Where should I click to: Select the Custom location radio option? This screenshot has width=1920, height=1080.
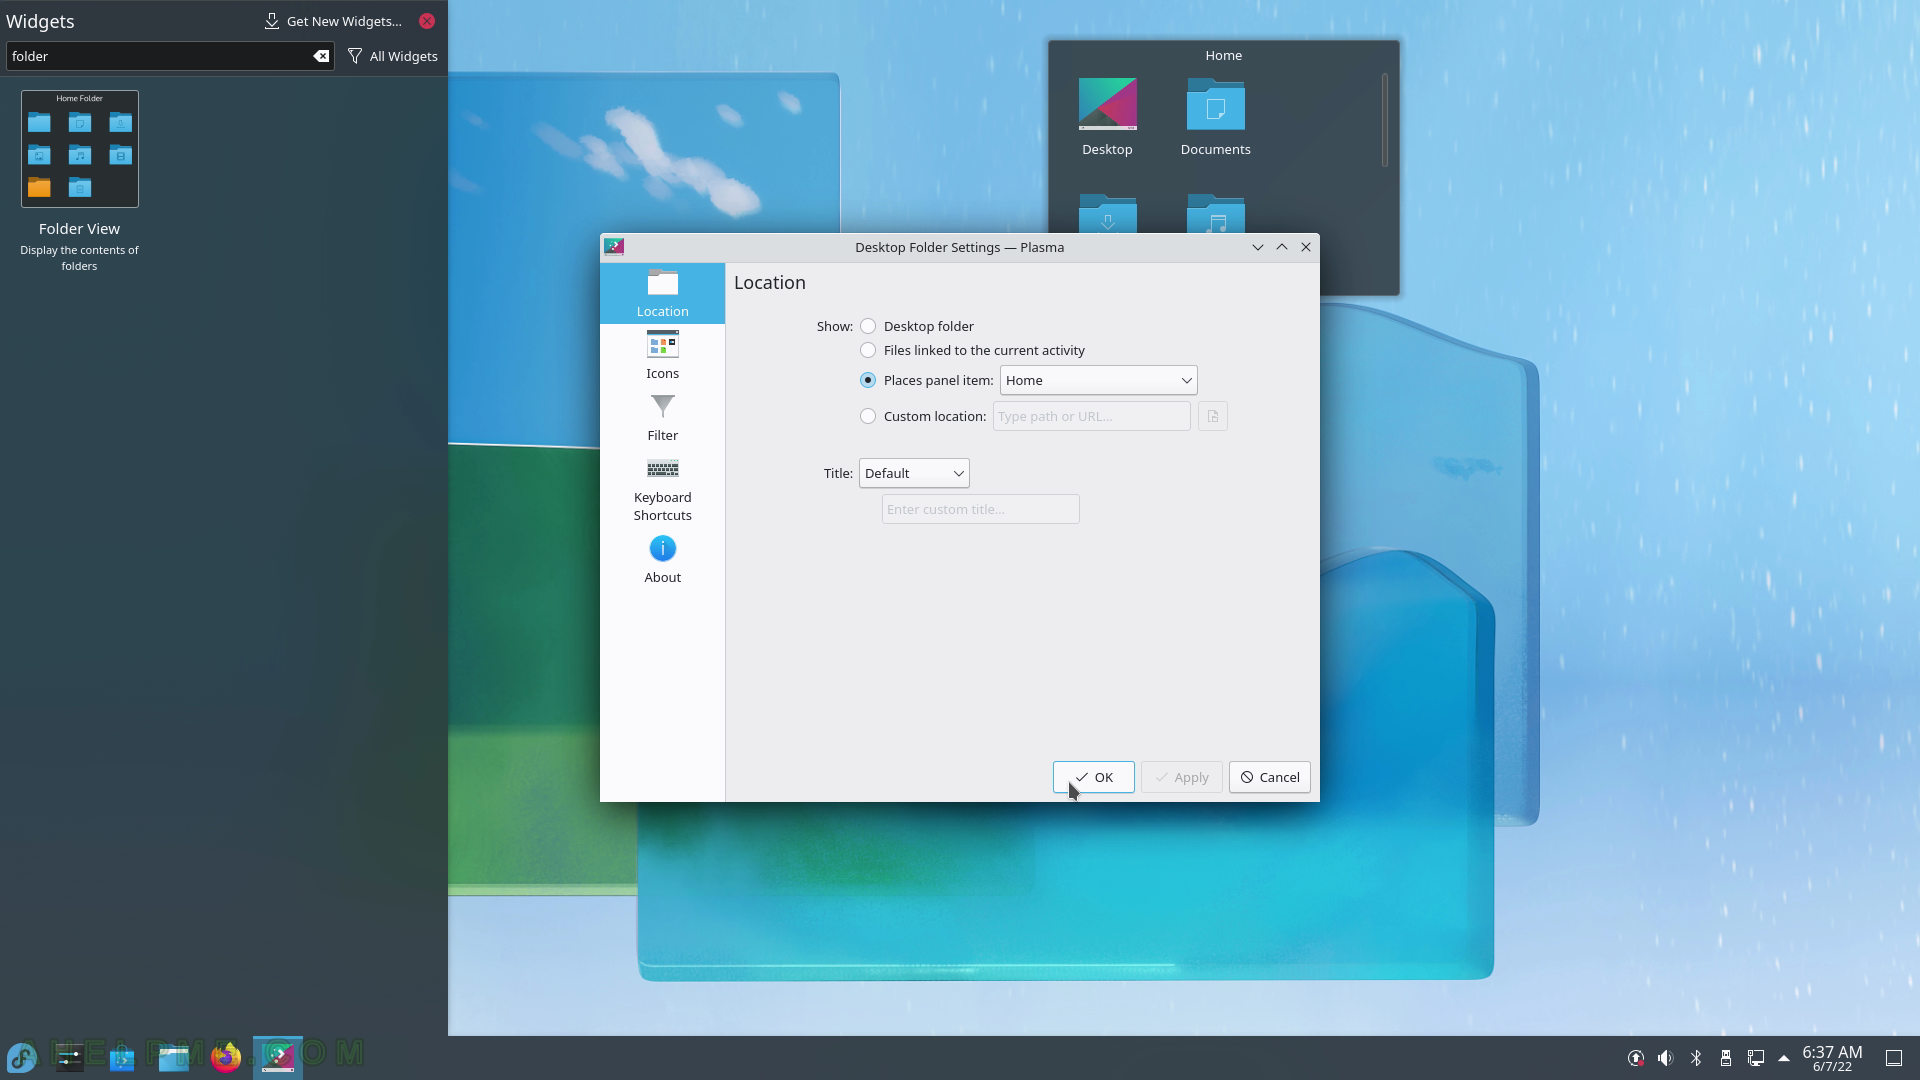tap(868, 416)
